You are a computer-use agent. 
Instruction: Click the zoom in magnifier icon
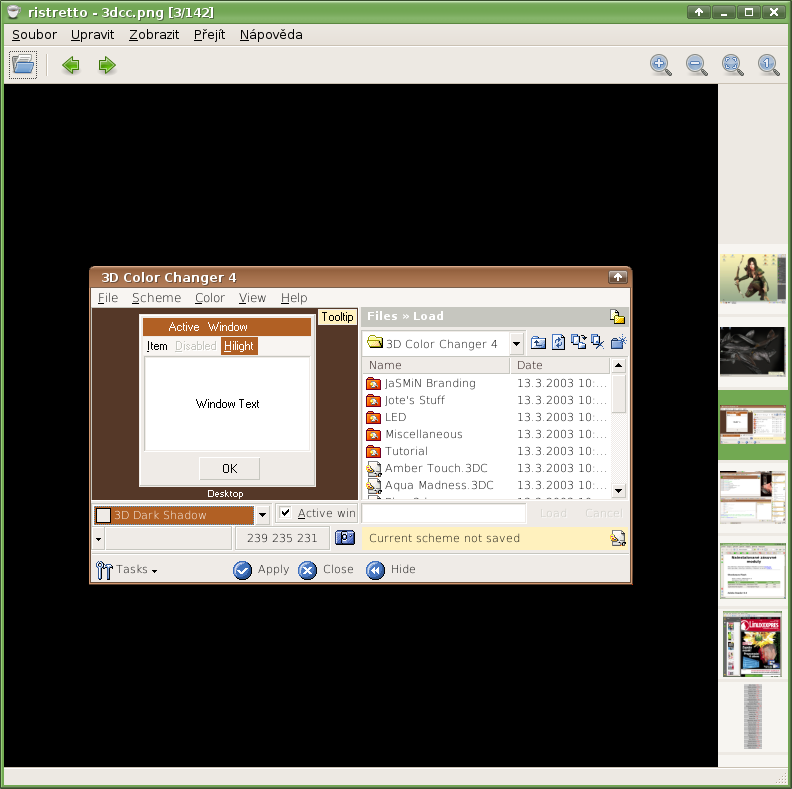(661, 65)
